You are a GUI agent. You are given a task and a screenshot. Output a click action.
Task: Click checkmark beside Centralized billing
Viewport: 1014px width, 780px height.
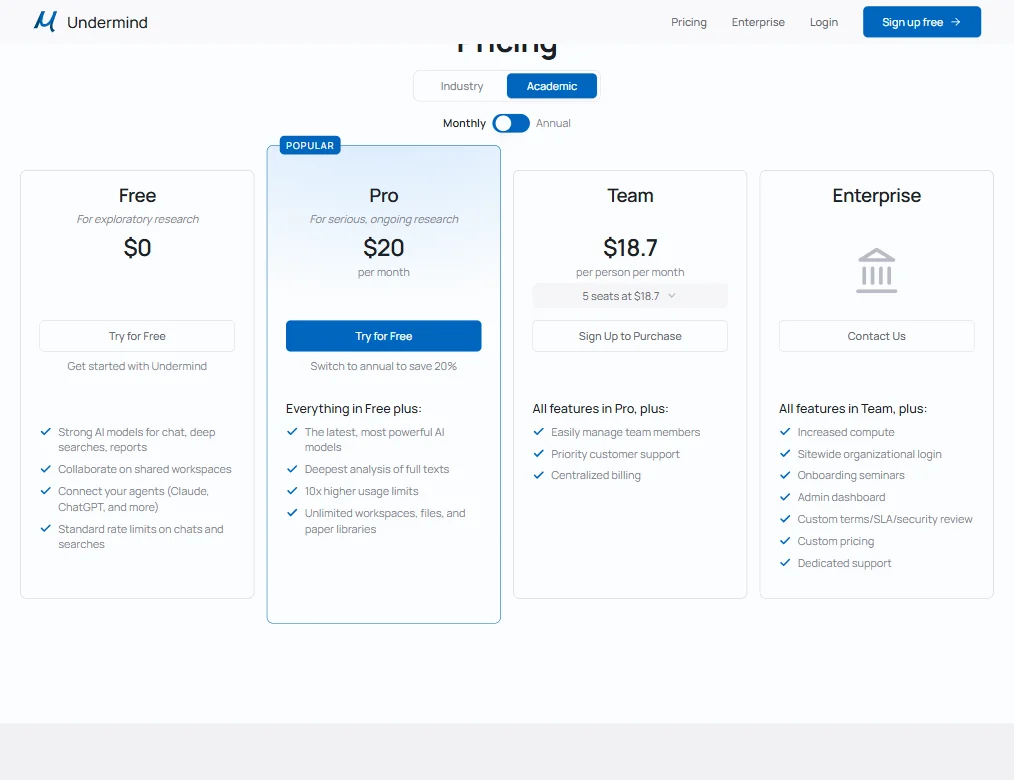pyautogui.click(x=539, y=475)
